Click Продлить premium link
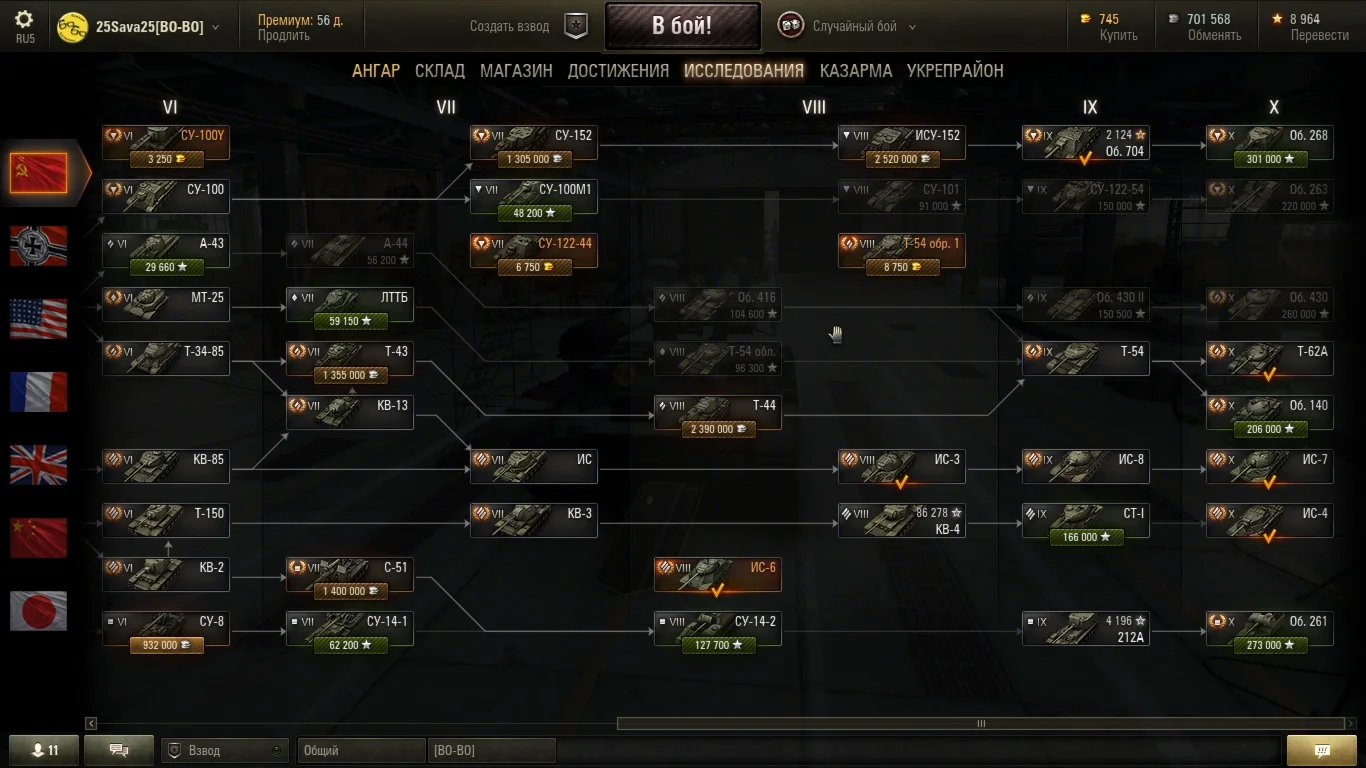This screenshot has height=768, width=1366. (282, 35)
